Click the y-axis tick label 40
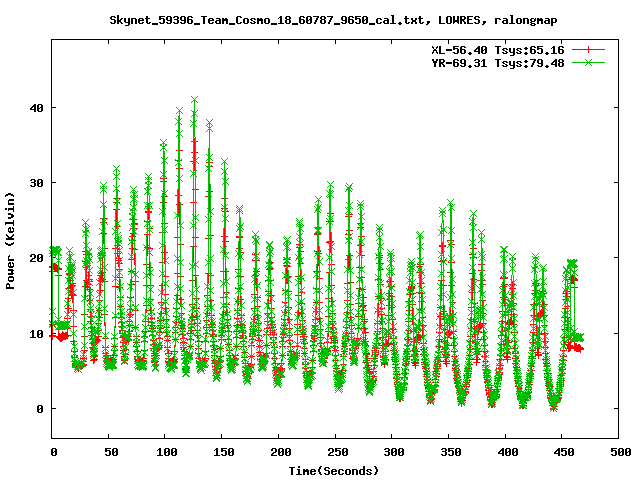640x480 pixels. tap(37, 108)
